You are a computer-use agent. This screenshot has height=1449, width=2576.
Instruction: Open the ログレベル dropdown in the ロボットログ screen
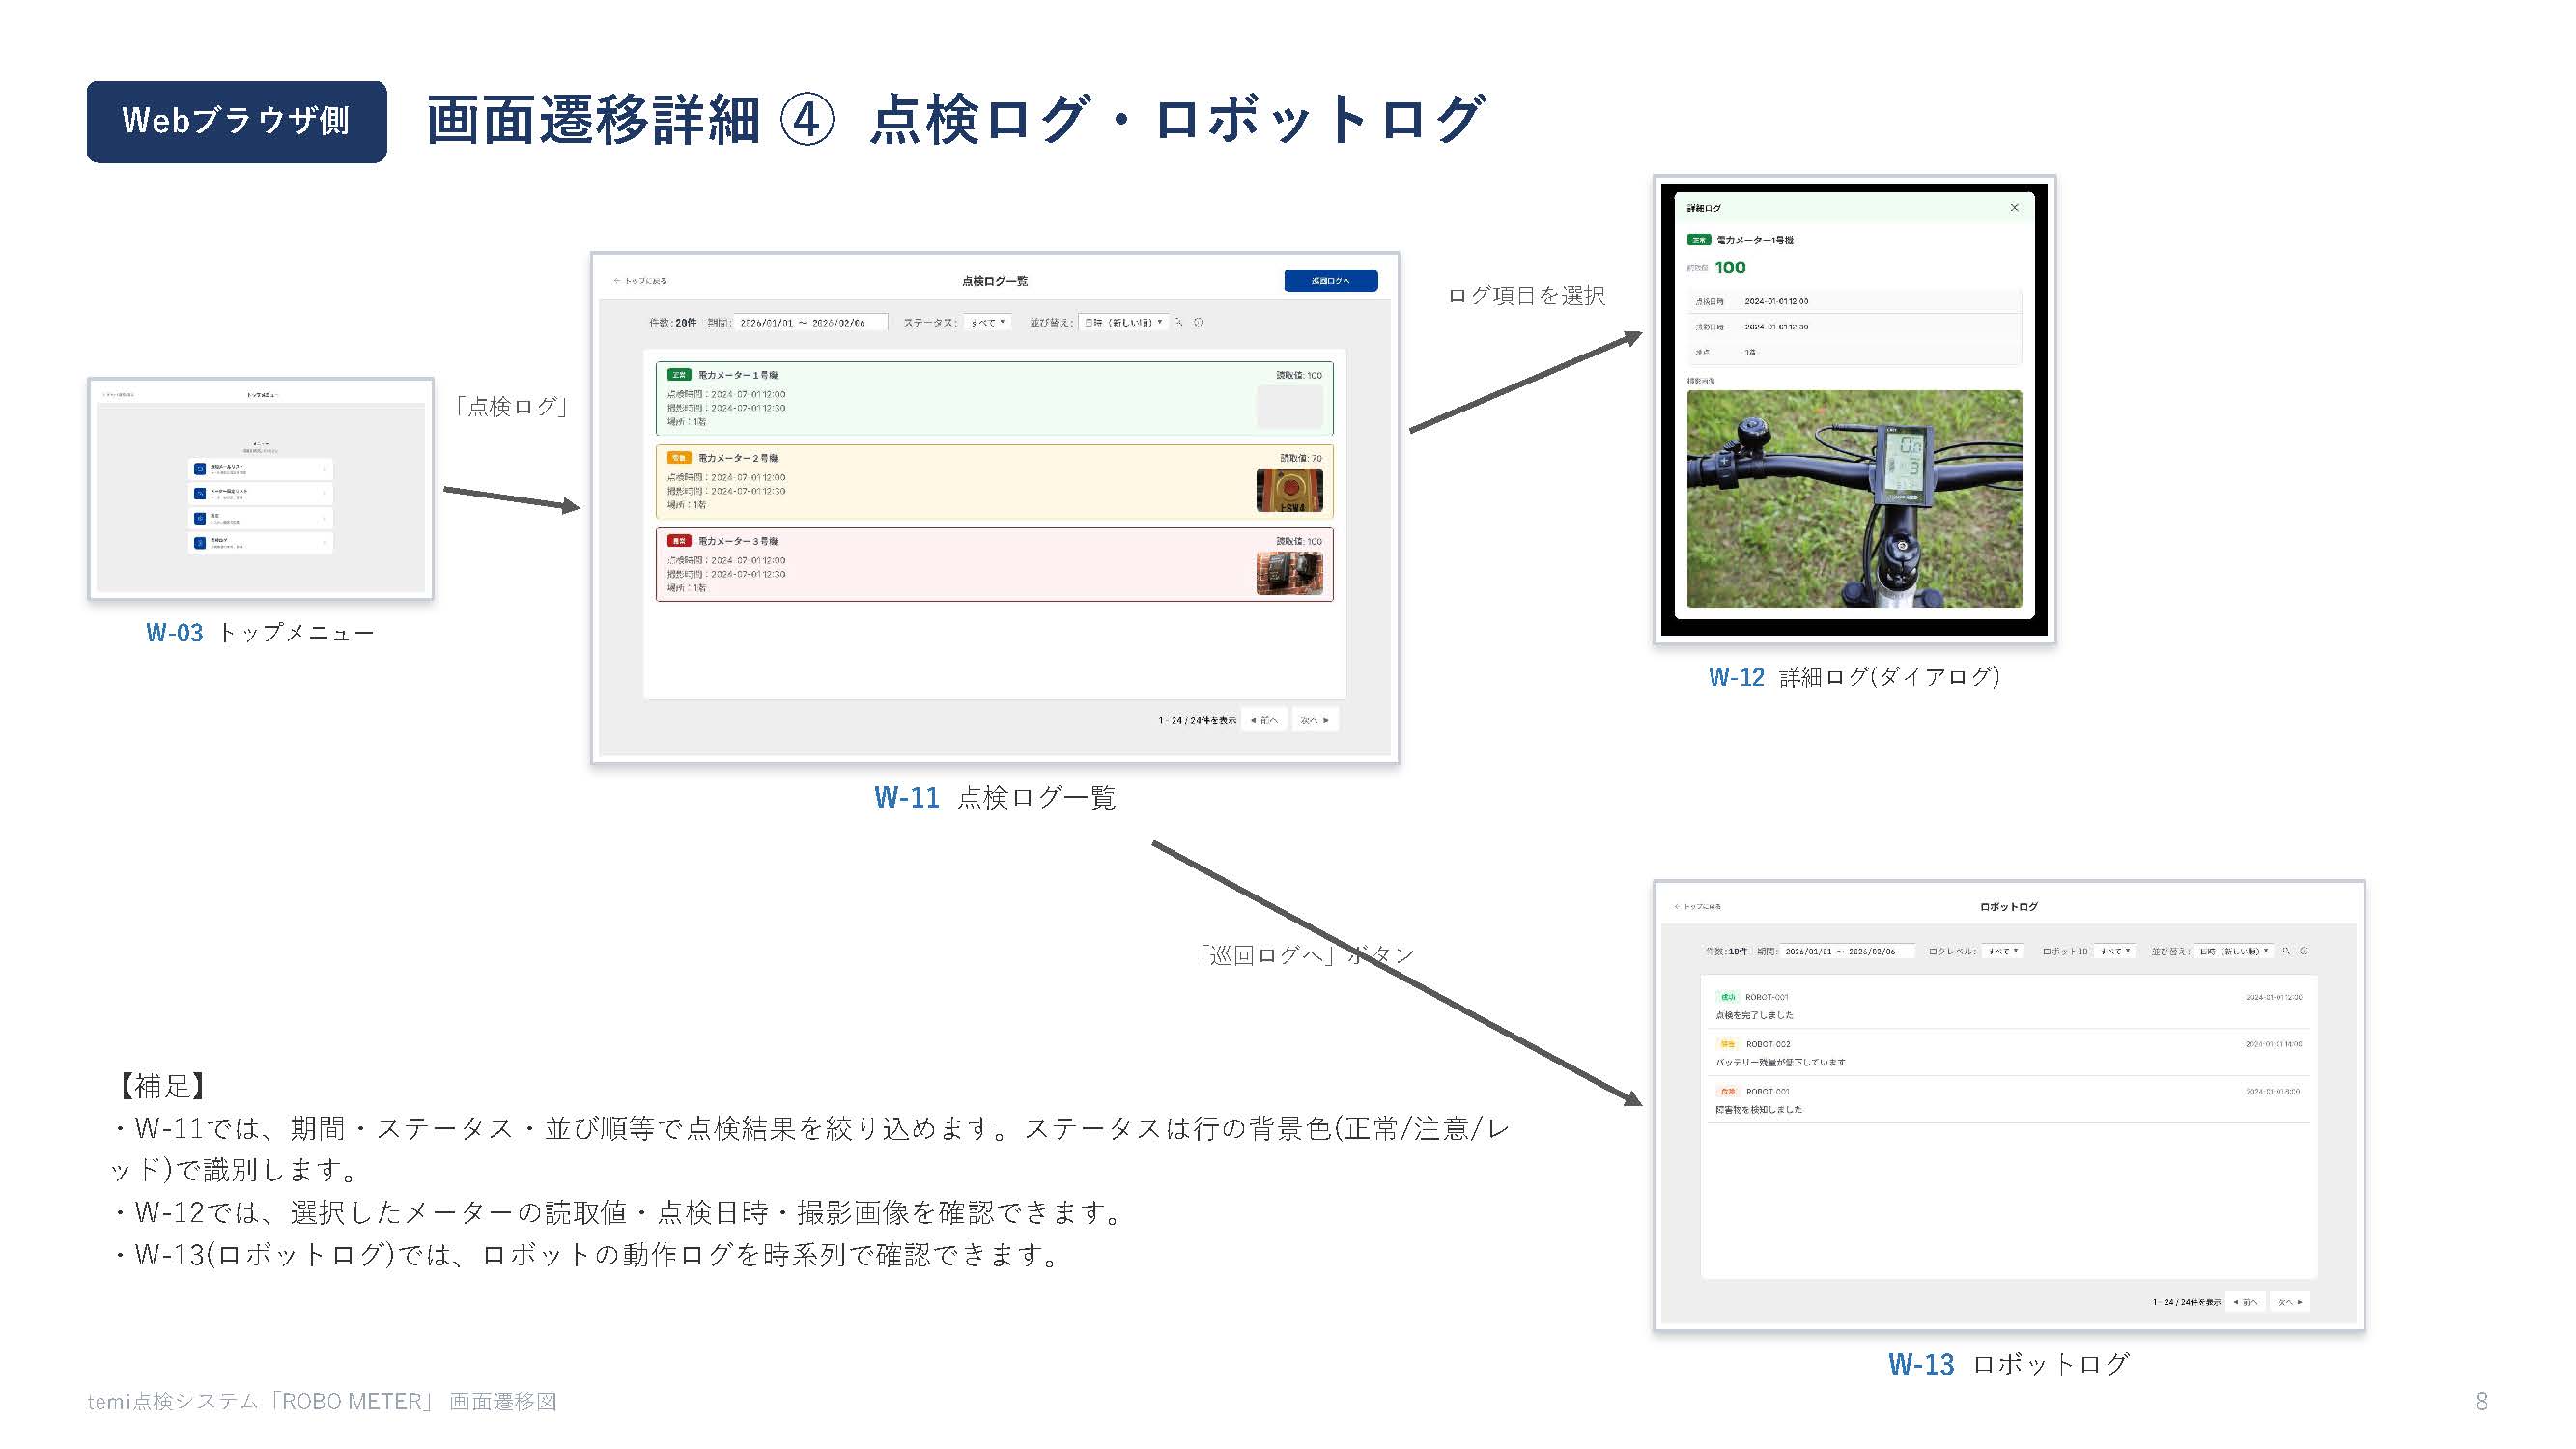pyautogui.click(x=2003, y=951)
